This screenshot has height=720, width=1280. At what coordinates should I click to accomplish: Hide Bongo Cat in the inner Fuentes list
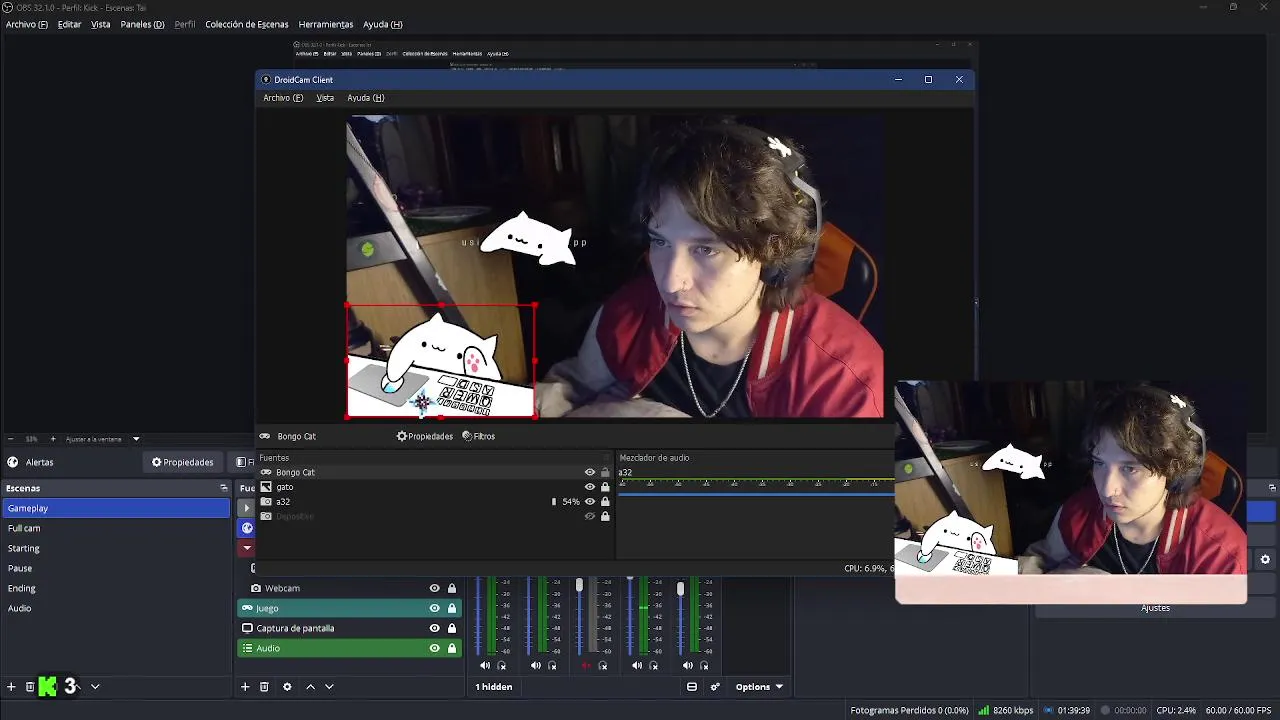coord(590,472)
